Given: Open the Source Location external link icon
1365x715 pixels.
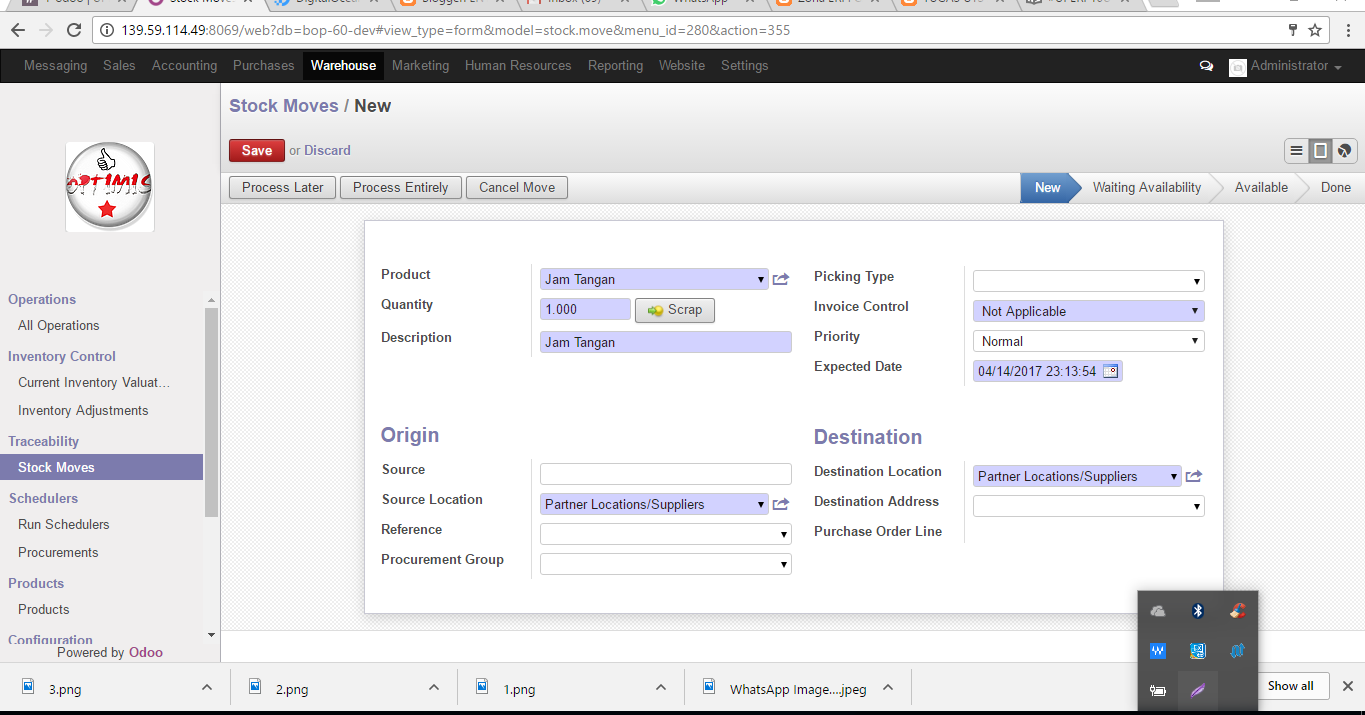Looking at the screenshot, I should (x=781, y=505).
